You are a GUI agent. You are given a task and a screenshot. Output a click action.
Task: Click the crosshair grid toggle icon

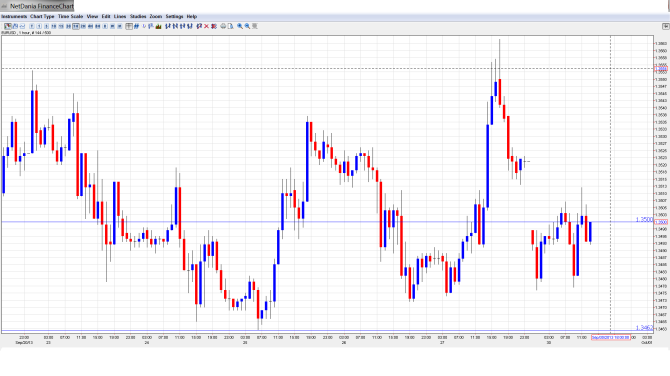[129, 26]
